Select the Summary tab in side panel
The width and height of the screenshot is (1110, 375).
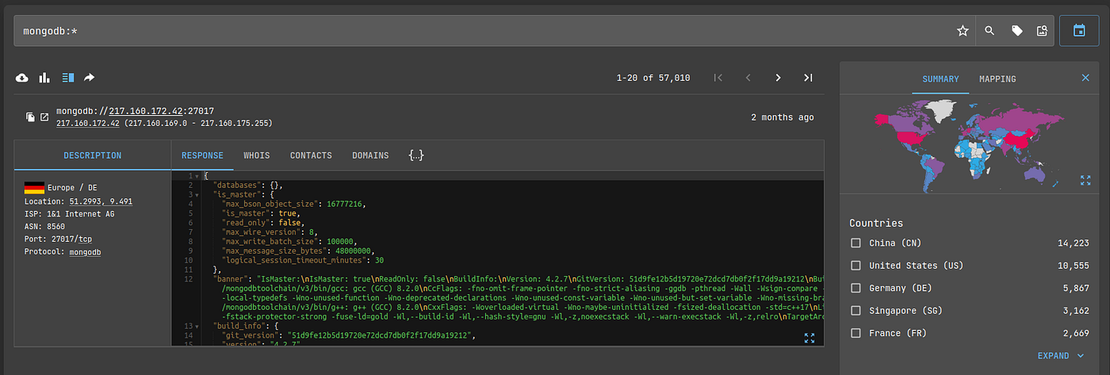(x=940, y=79)
